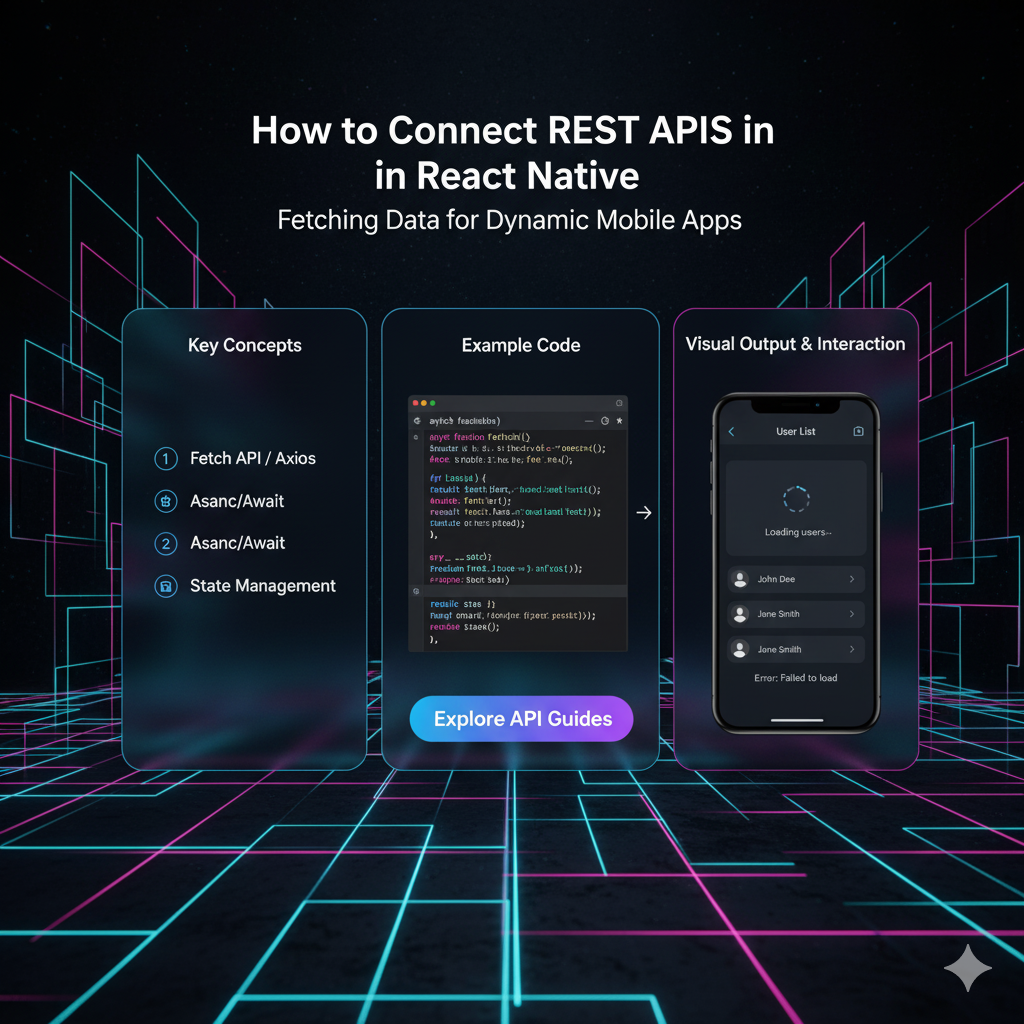1024x1024 pixels.
Task: Tap the back arrow on the User List screen
Action: pos(731,432)
